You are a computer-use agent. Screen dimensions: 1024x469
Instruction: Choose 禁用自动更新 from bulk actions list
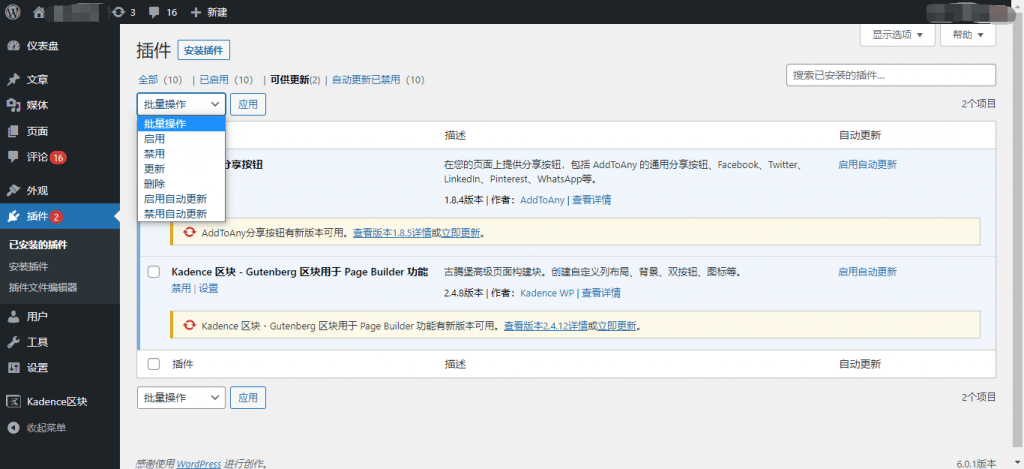pyautogui.click(x=181, y=214)
